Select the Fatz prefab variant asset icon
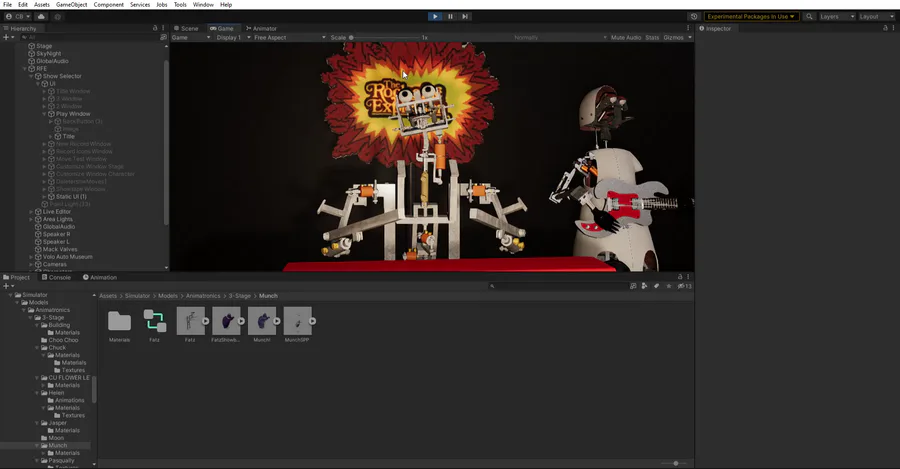900x469 pixels. point(154,321)
